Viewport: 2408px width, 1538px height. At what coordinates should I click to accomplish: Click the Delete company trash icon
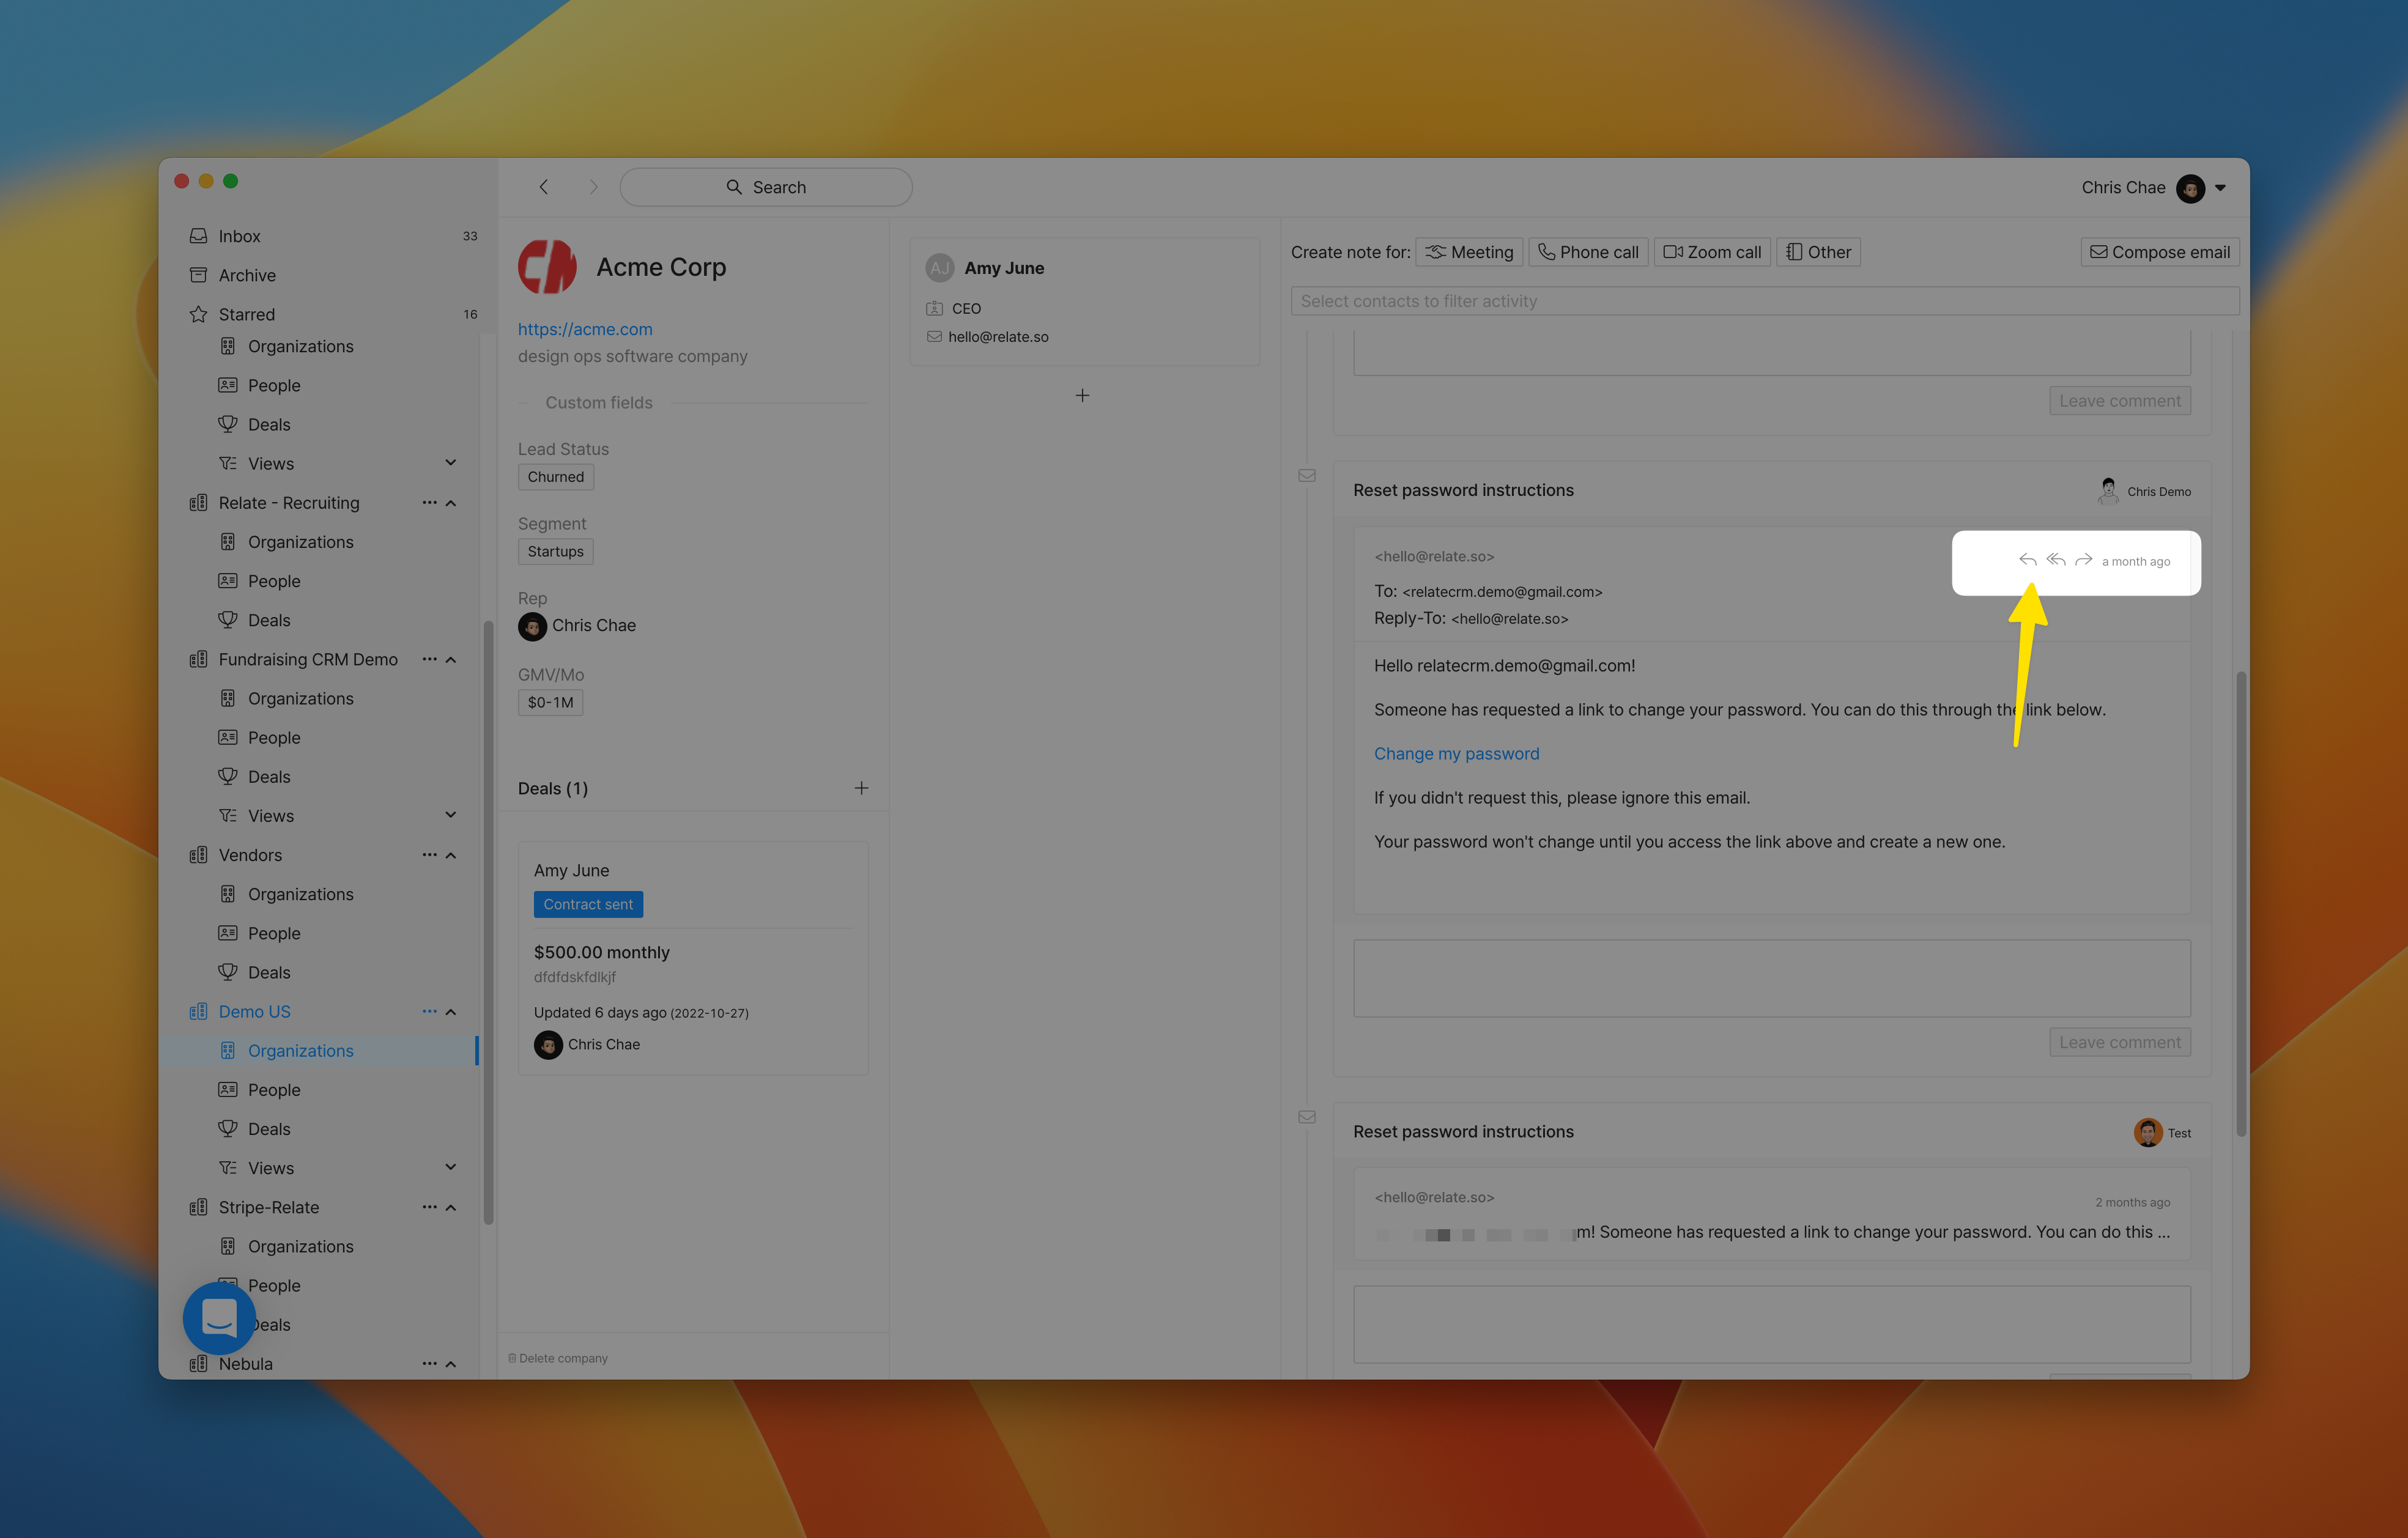point(513,1358)
